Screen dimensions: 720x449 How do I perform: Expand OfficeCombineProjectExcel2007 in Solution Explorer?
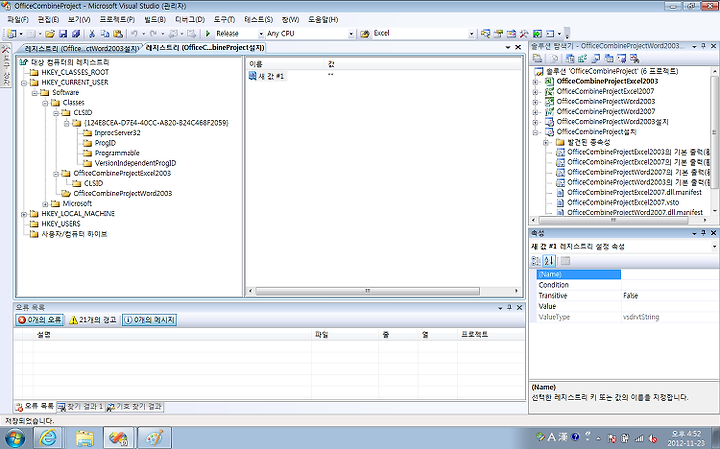click(x=535, y=92)
